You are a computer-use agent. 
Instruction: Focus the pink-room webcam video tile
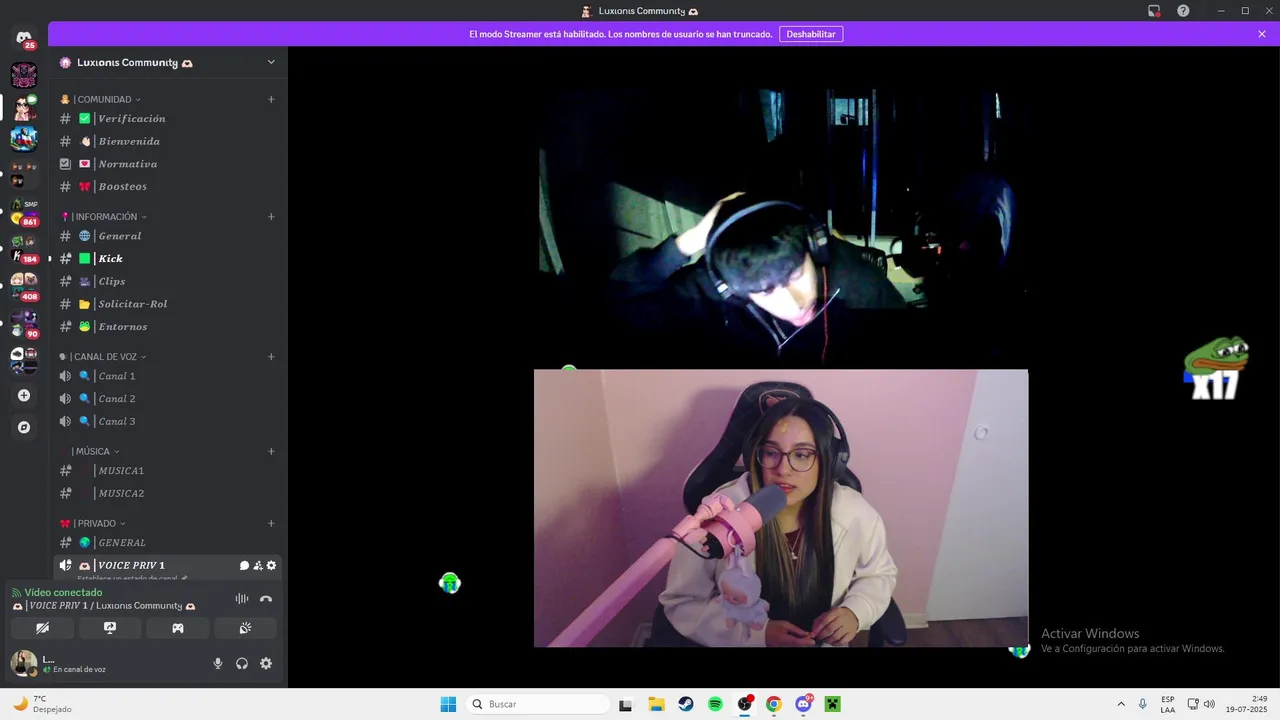(780, 508)
